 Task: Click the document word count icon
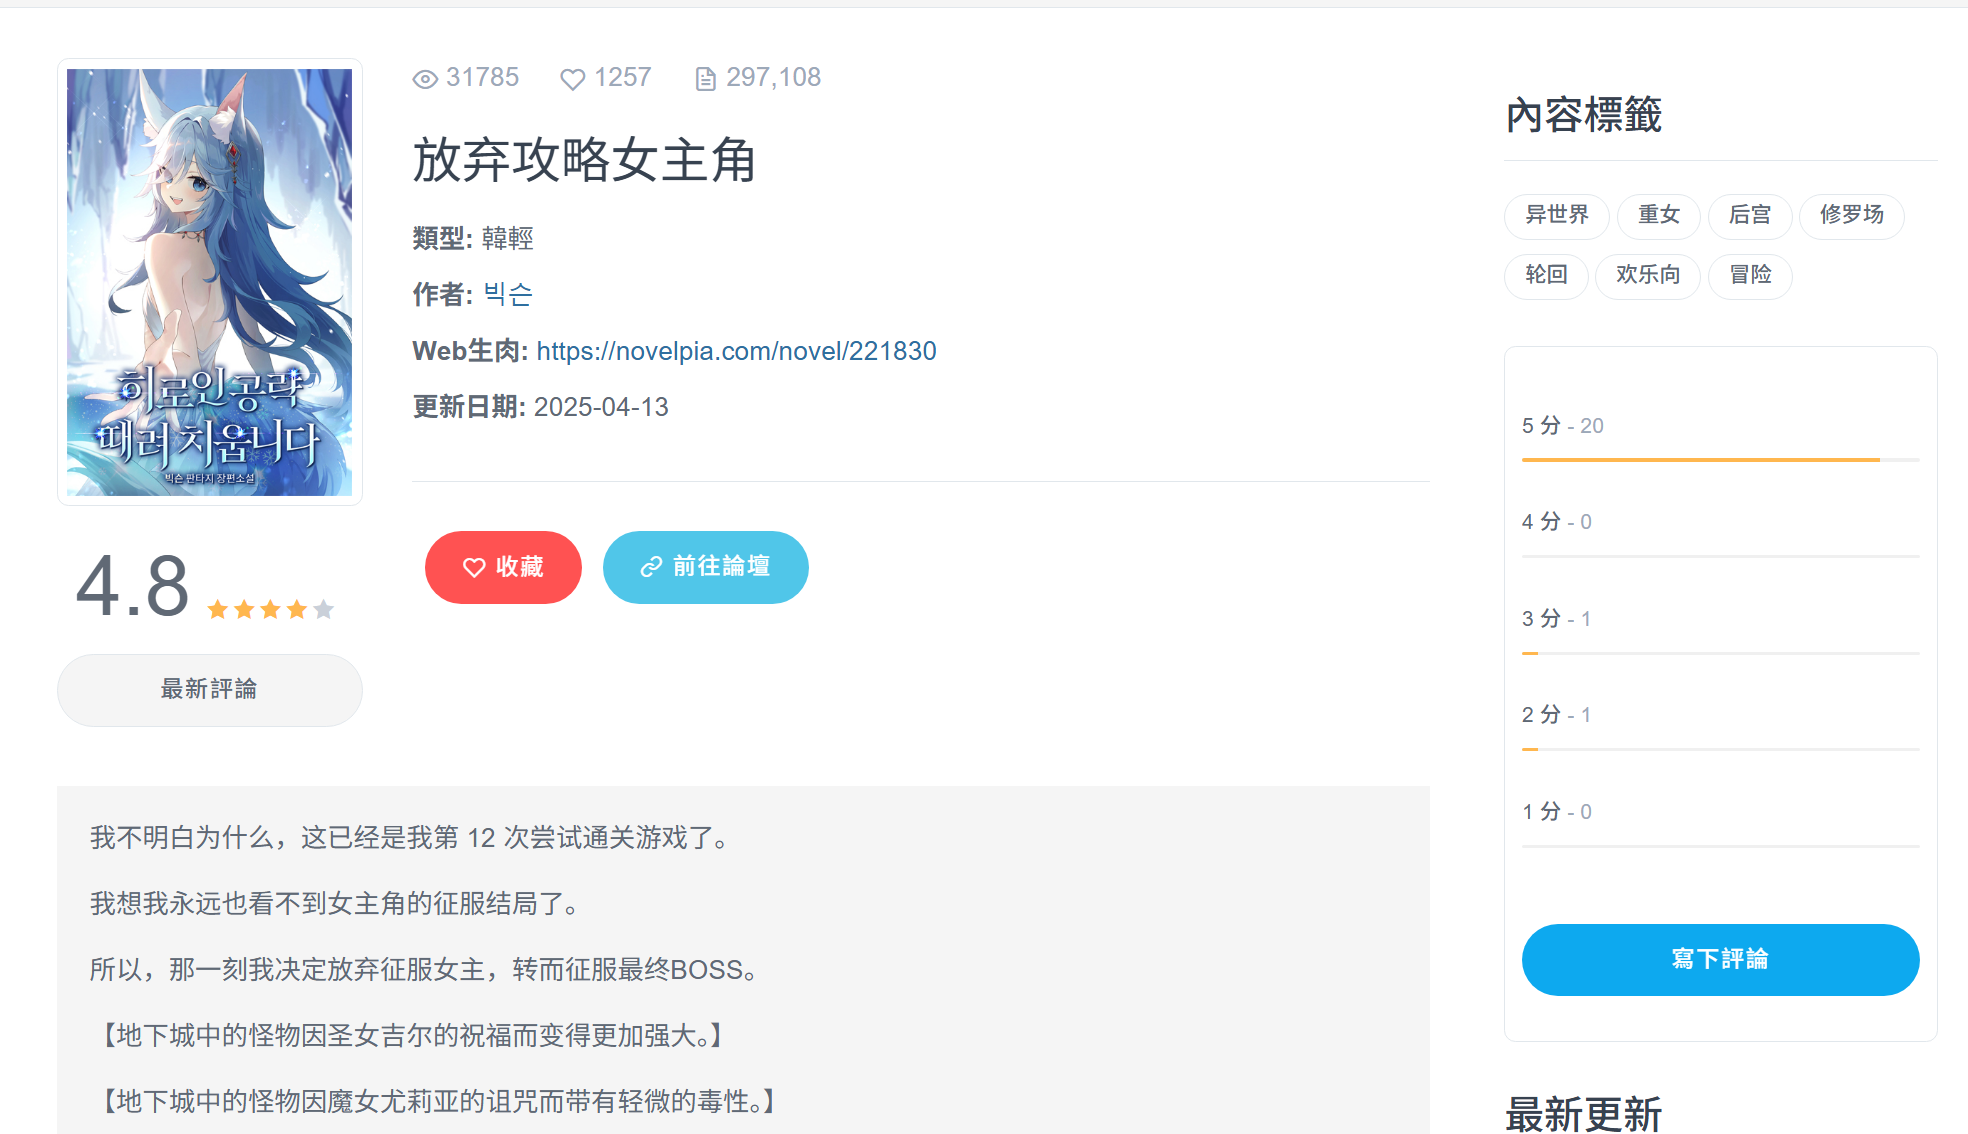[705, 79]
